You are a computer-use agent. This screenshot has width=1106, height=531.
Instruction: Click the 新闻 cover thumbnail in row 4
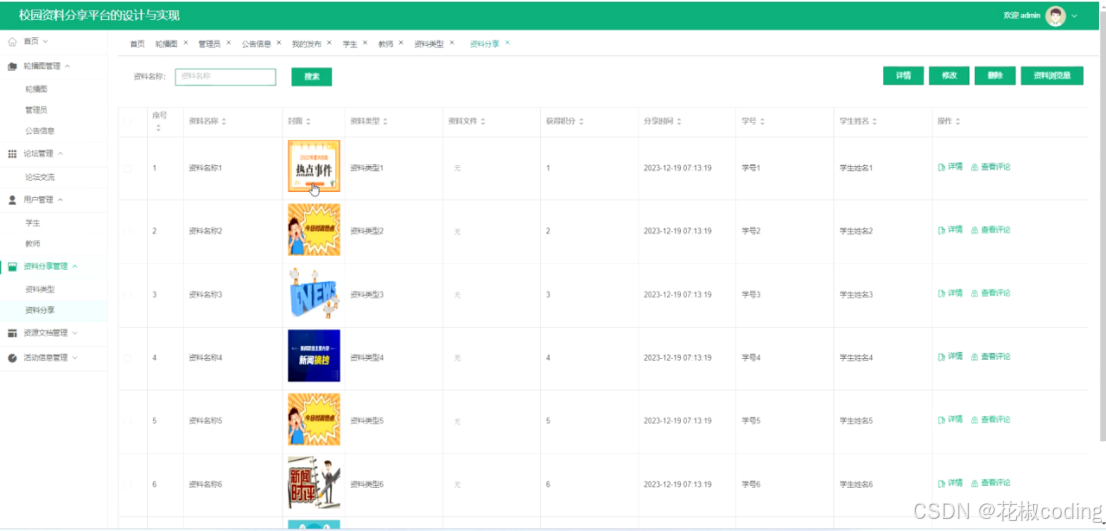[x=314, y=355]
